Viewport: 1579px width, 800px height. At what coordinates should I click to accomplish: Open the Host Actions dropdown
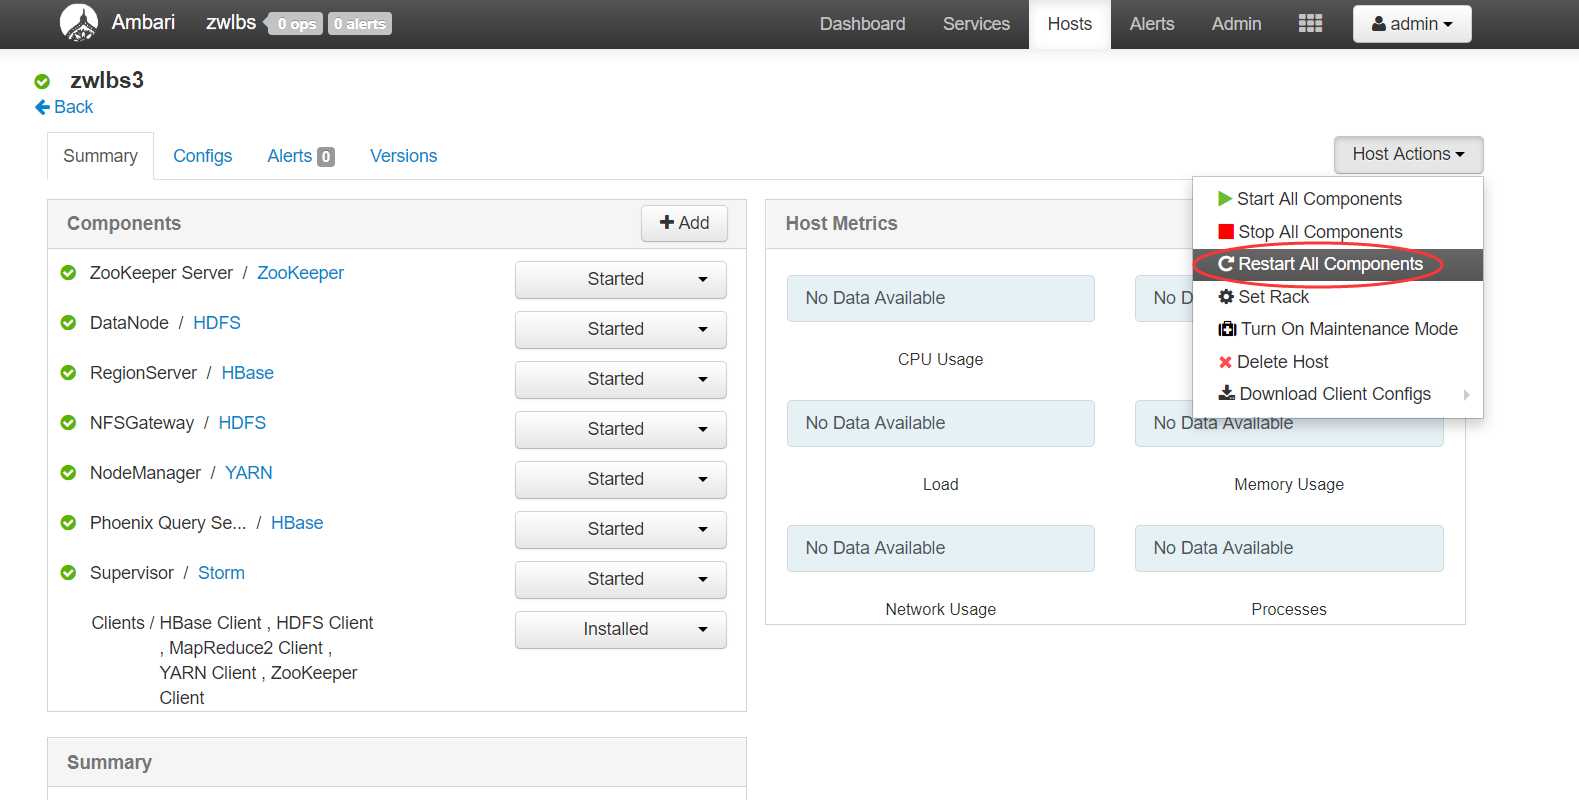click(1408, 154)
